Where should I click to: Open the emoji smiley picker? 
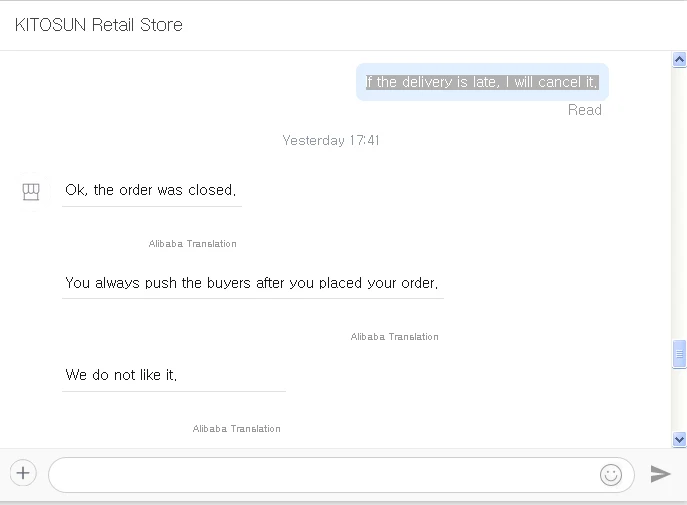pyautogui.click(x=611, y=474)
